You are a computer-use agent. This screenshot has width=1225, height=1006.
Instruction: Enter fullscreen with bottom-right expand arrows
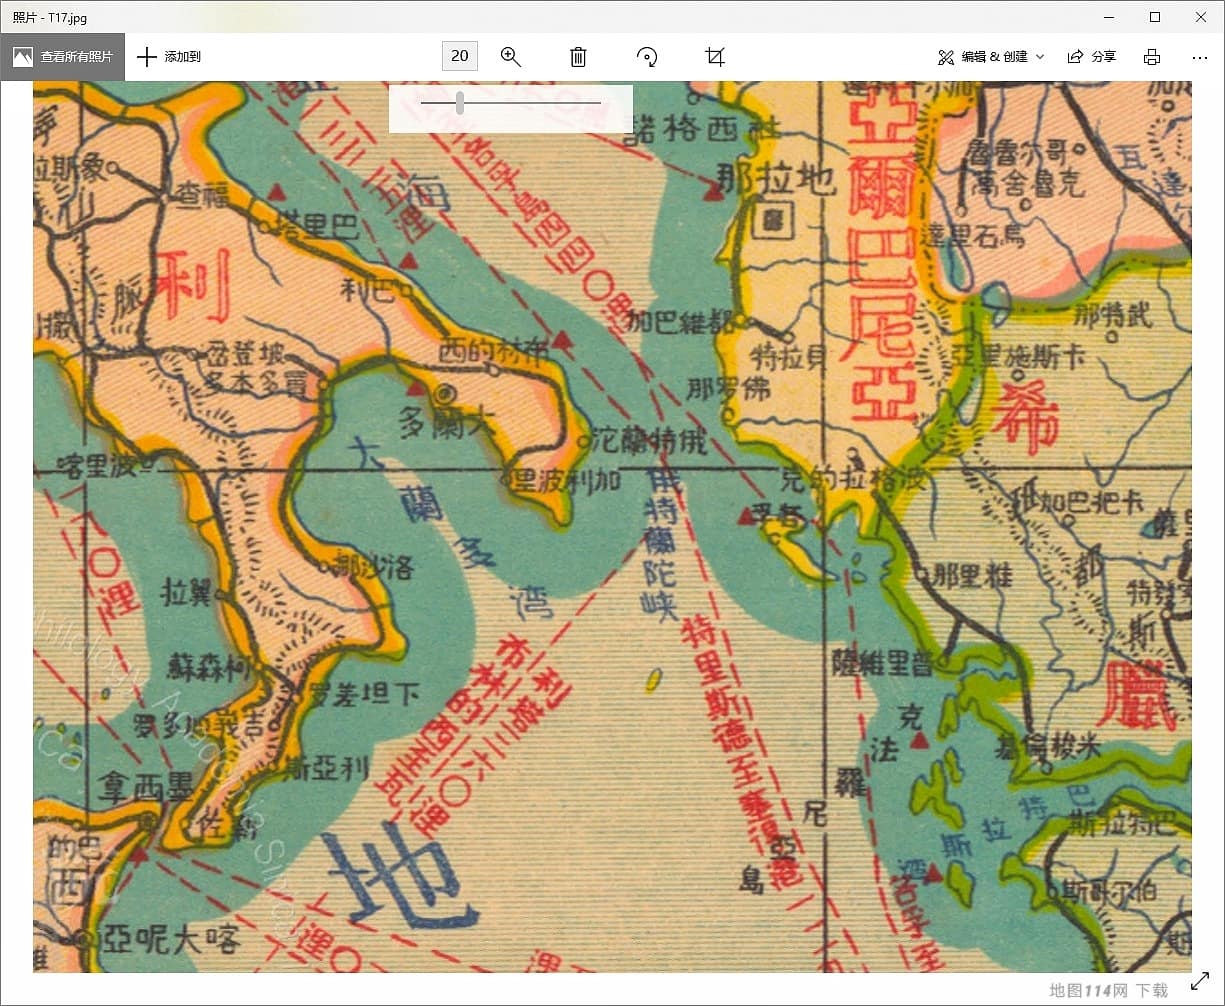coord(1200,982)
